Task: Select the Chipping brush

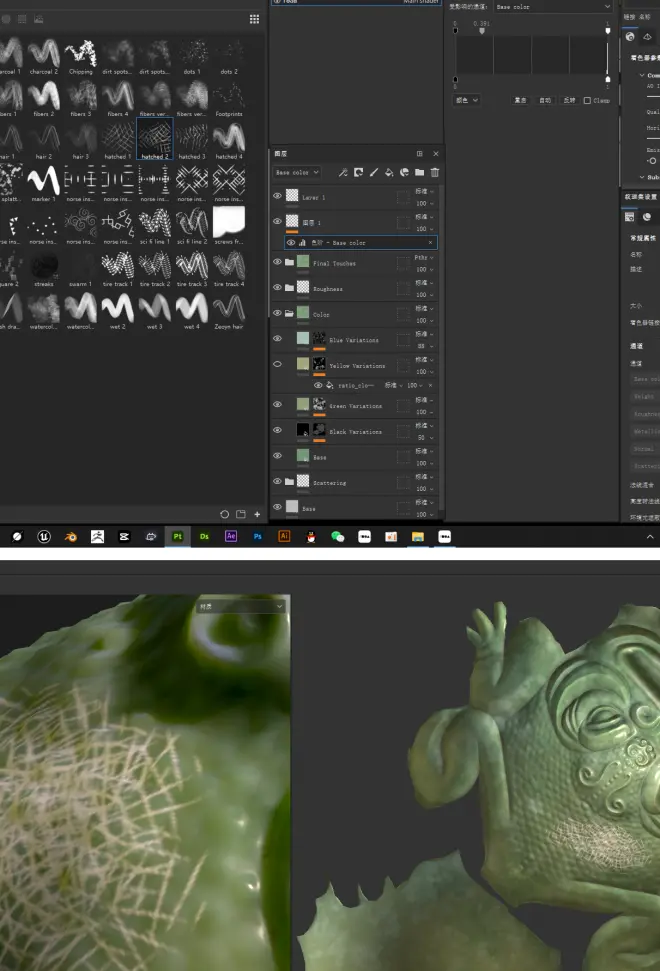Action: coord(81,56)
